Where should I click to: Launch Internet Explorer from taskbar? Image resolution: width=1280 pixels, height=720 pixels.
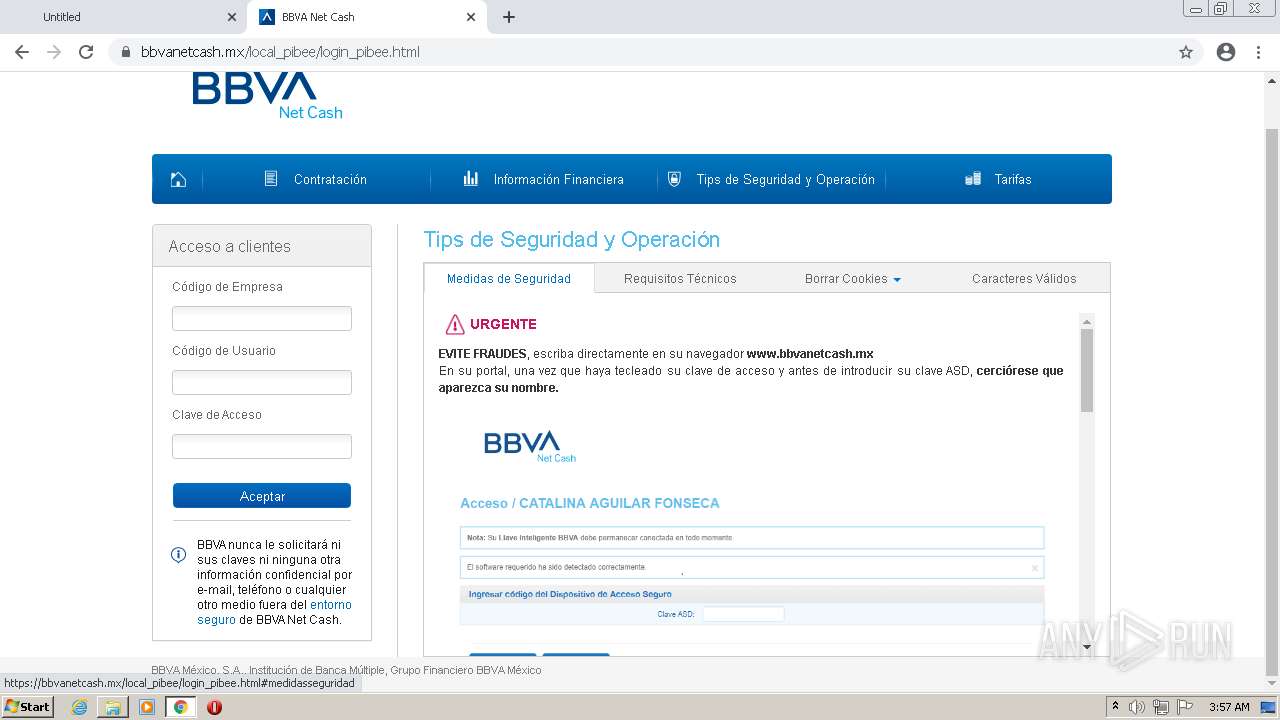79,707
